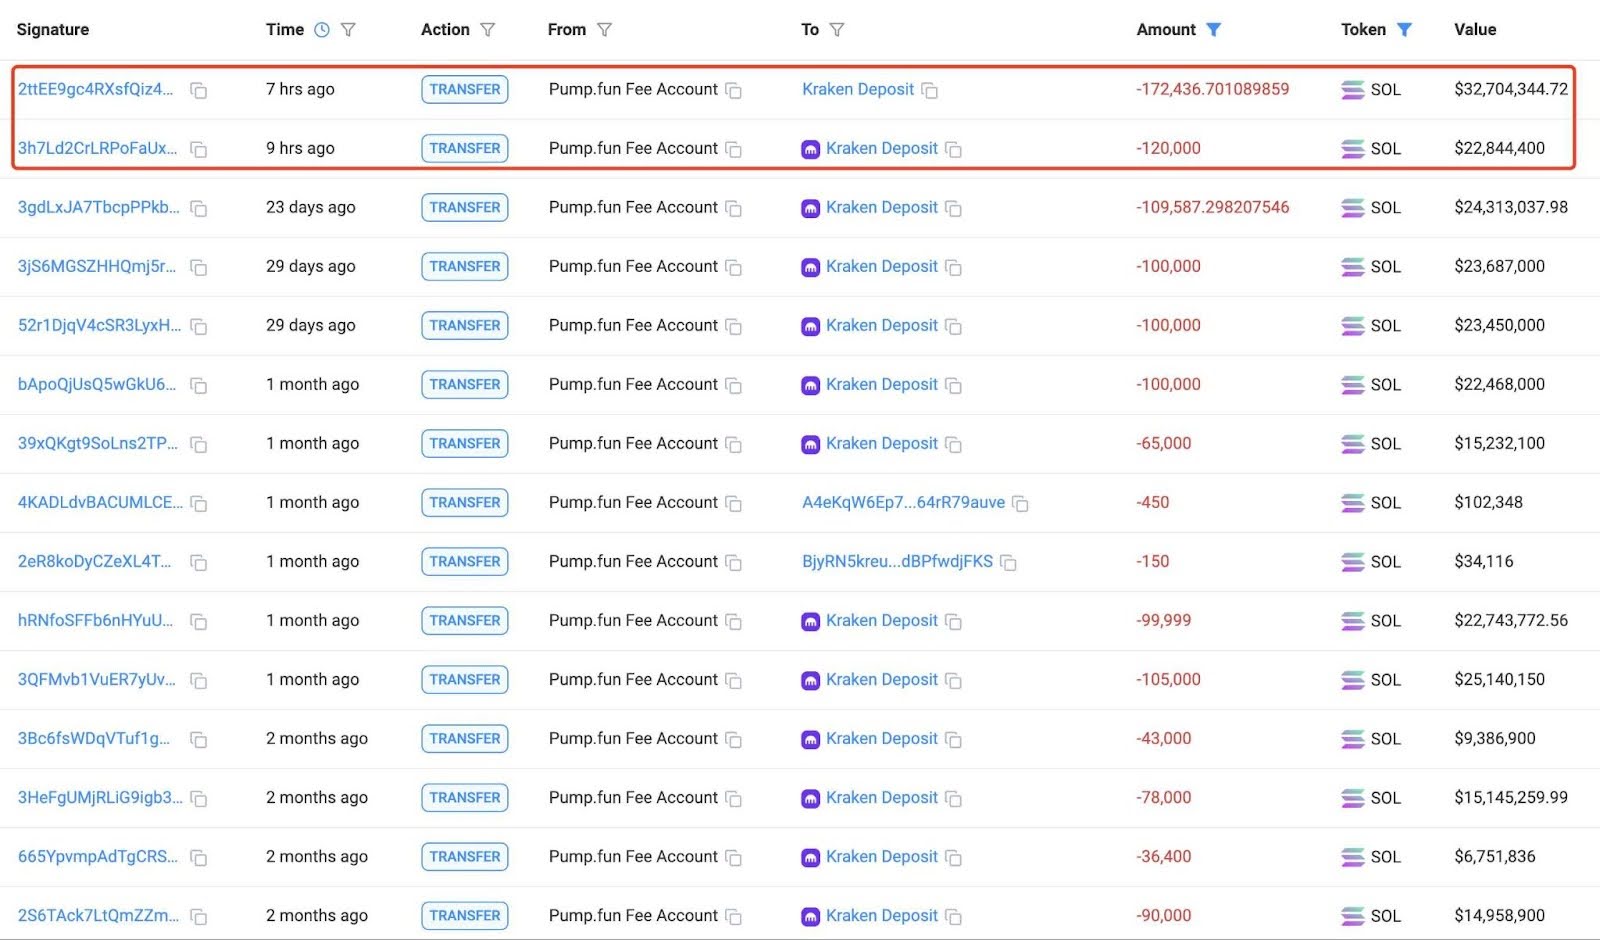Copy Kraken Deposit address in 9 hrs ago row
This screenshot has width=1600, height=940.
pos(953,150)
